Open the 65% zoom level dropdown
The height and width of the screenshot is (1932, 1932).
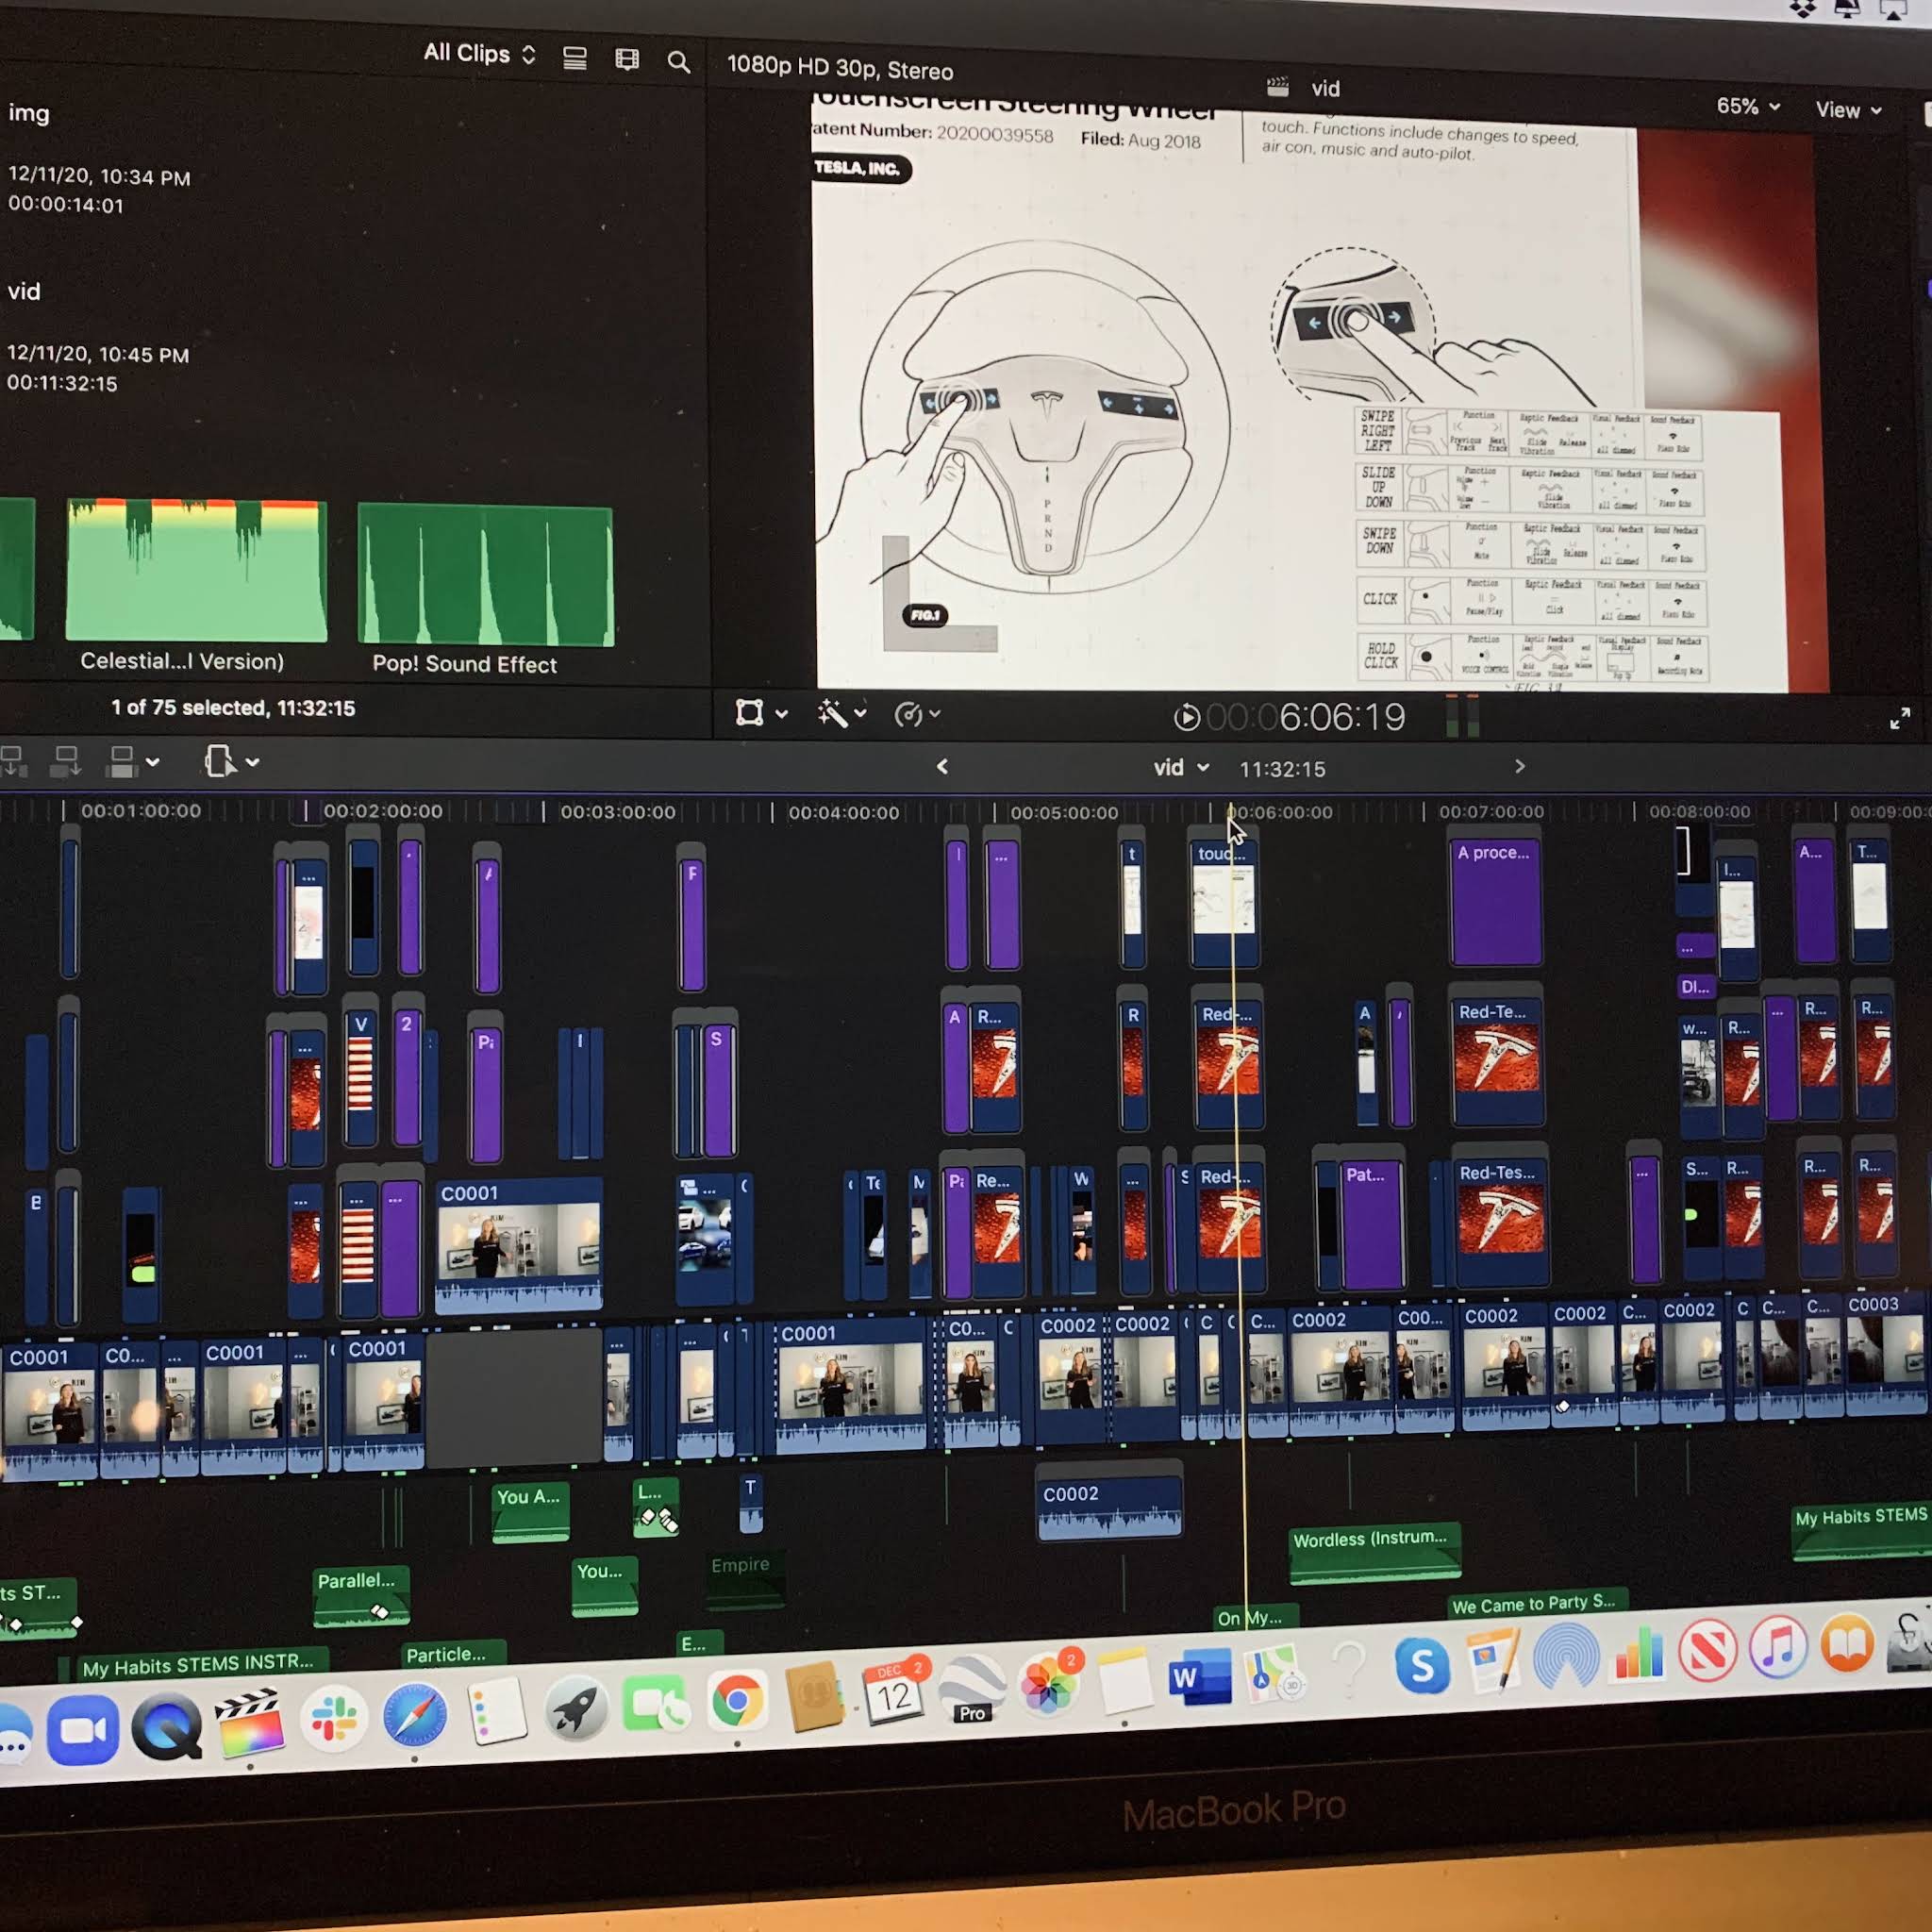coord(1747,106)
